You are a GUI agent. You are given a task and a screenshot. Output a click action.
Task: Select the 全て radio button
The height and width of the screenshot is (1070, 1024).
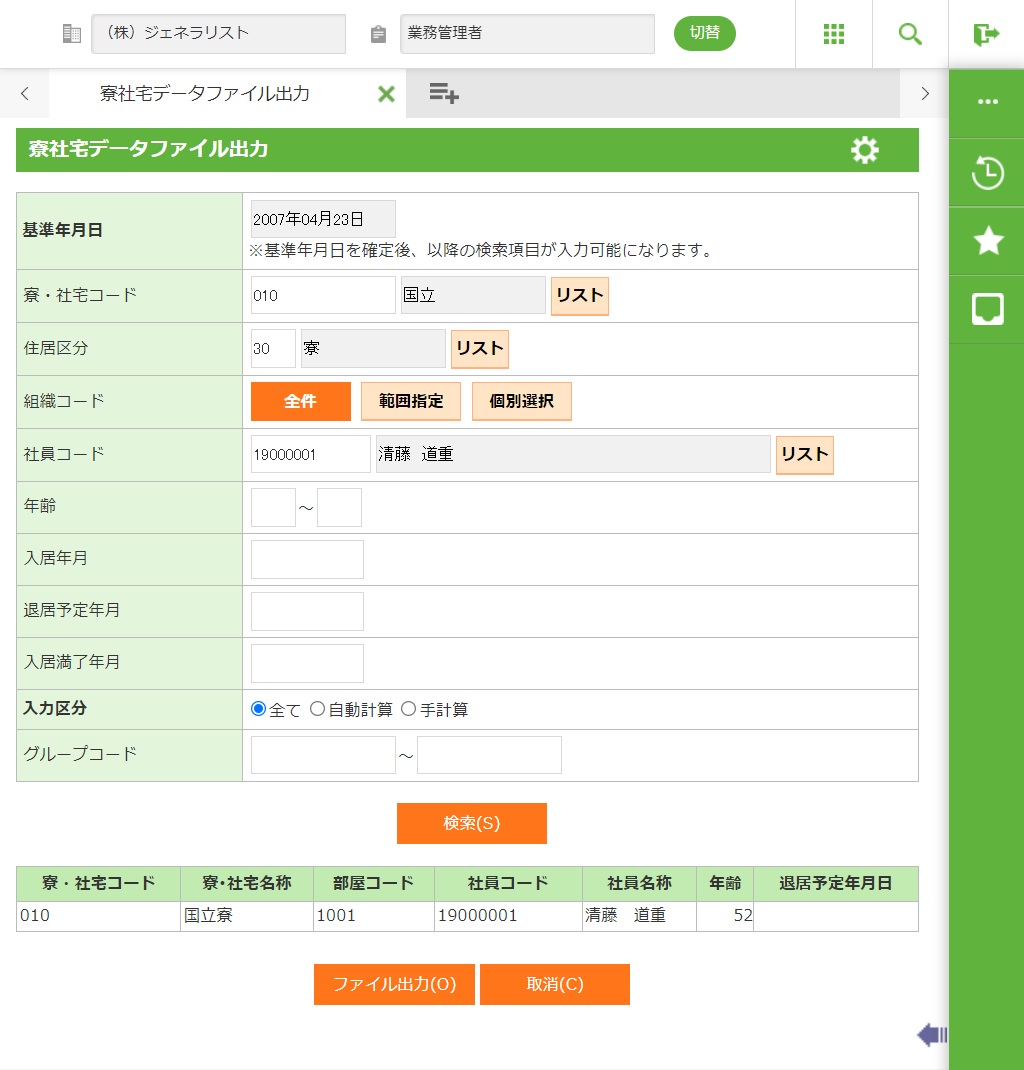(259, 709)
